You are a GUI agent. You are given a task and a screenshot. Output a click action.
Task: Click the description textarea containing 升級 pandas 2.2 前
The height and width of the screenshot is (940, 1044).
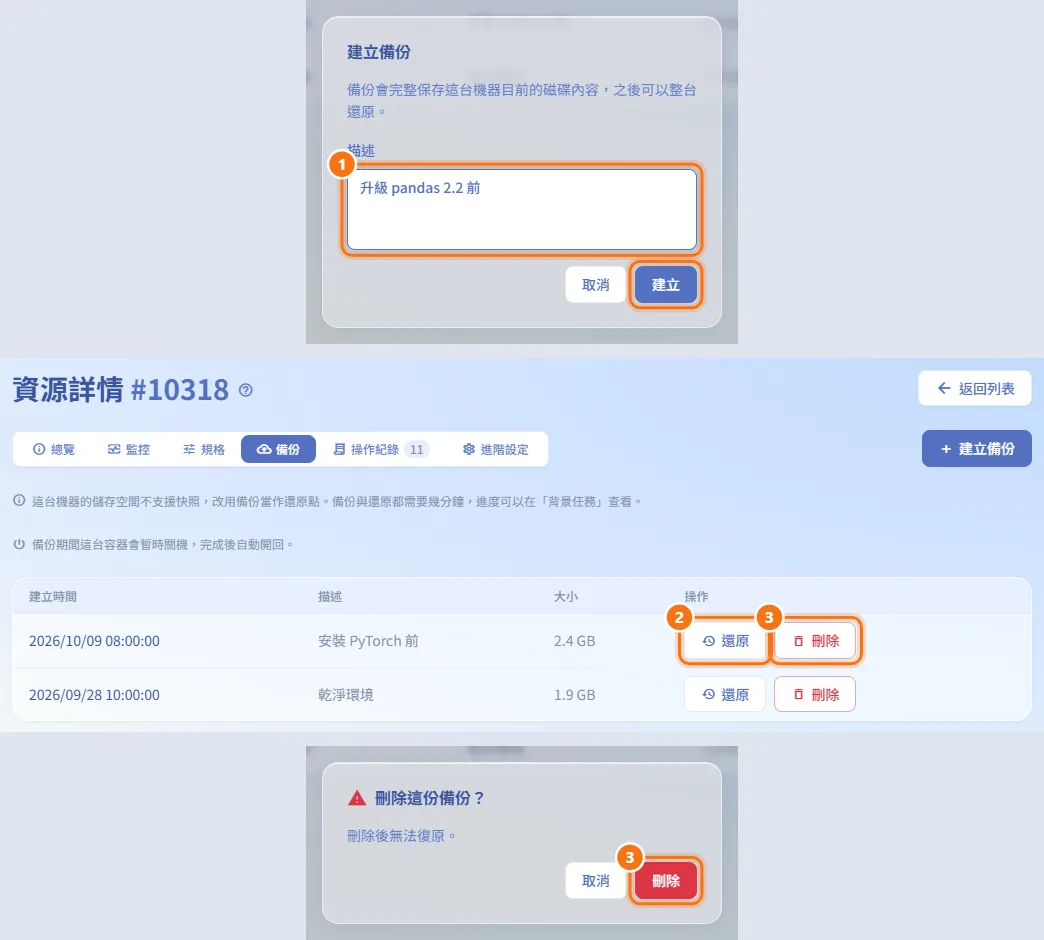click(x=521, y=209)
